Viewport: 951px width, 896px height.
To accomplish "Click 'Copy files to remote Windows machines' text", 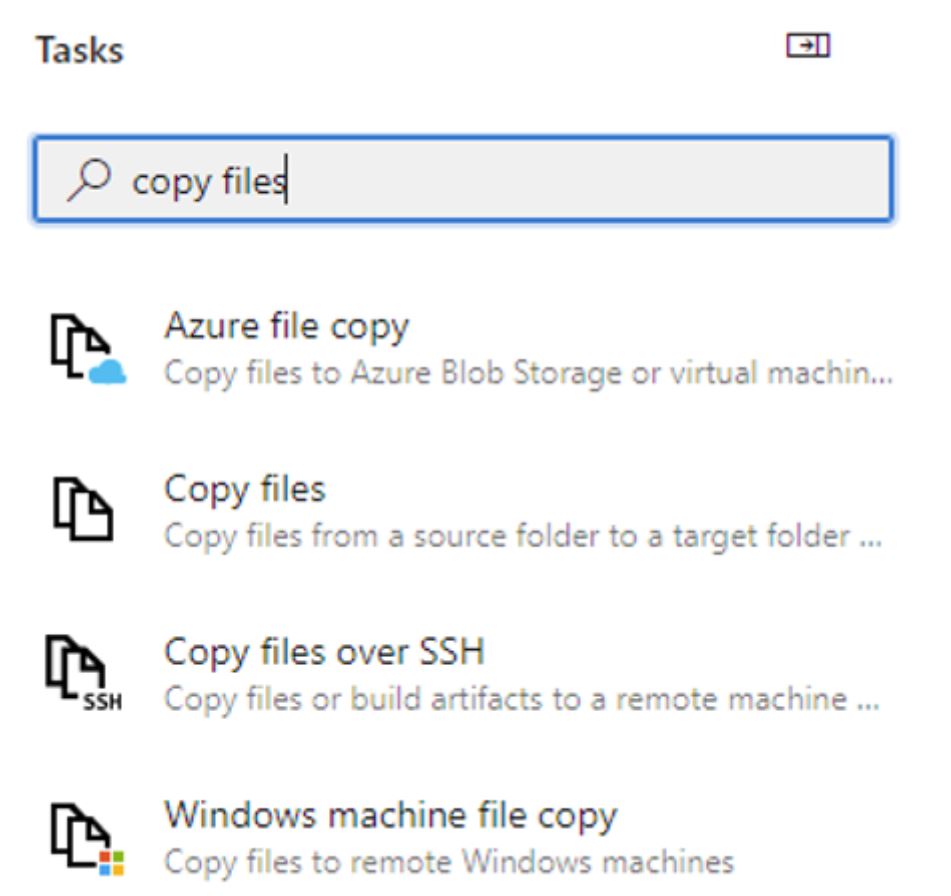I will tap(449, 863).
